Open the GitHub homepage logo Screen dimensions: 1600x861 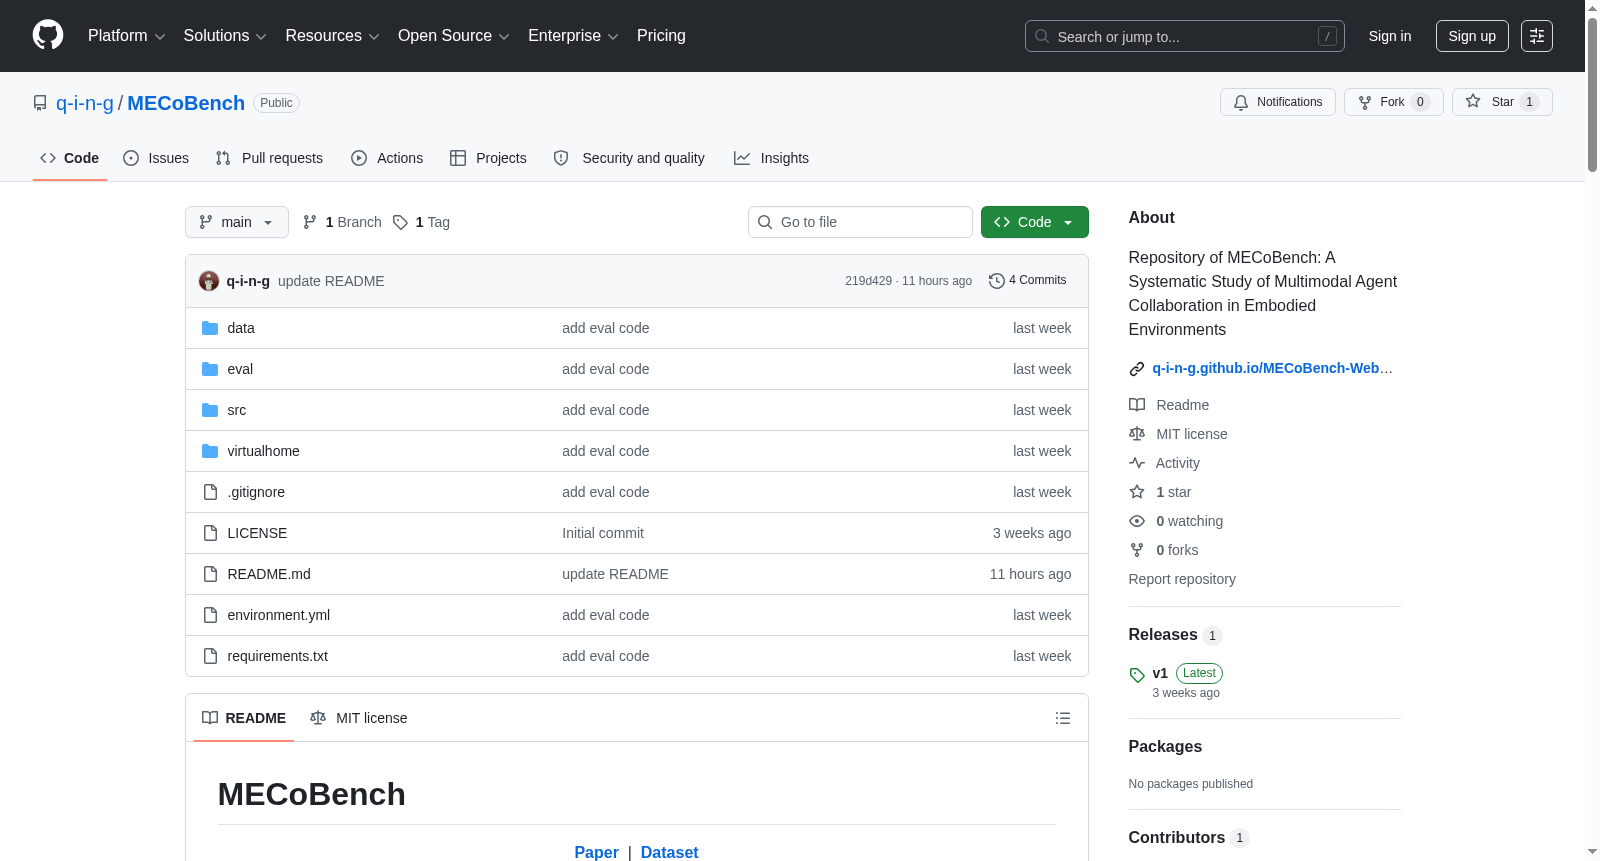click(48, 36)
